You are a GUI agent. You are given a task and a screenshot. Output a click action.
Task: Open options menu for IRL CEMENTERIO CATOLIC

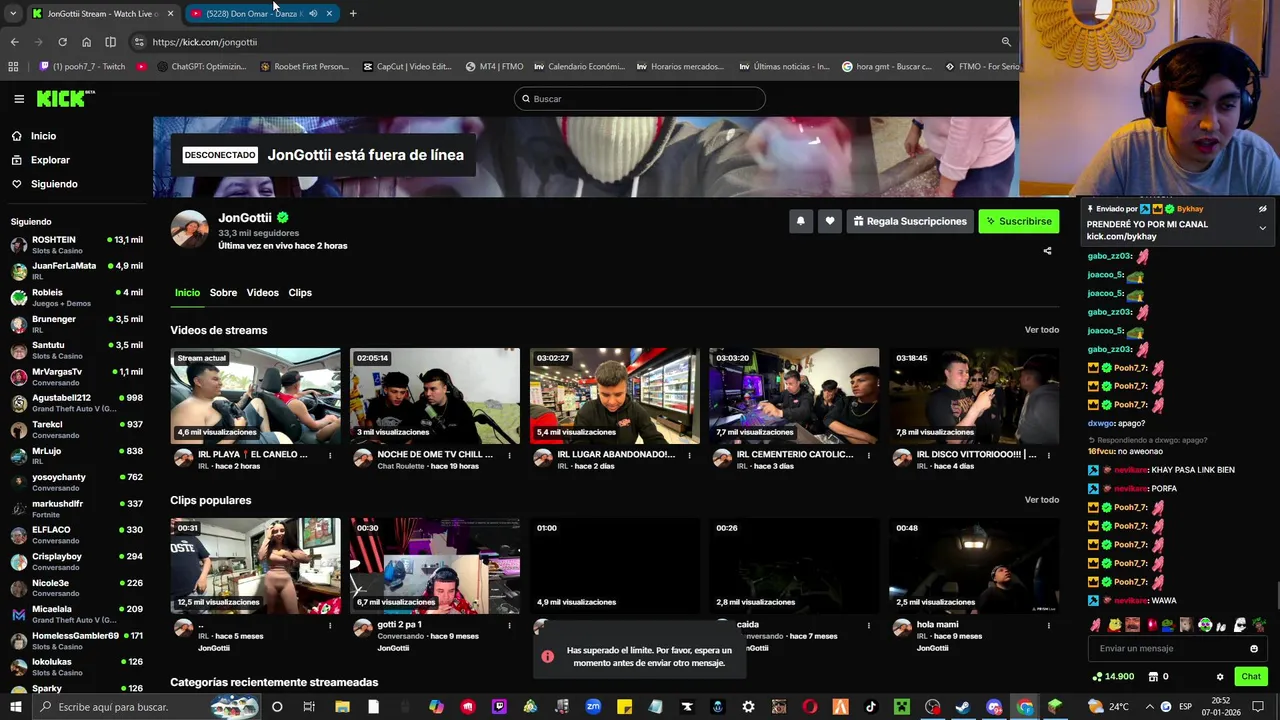coord(869,455)
